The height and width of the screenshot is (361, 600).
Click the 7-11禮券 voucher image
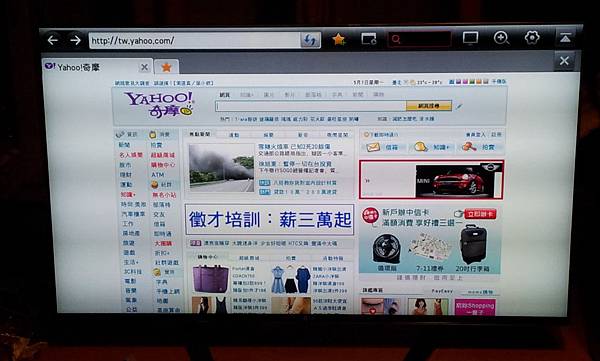coord(429,248)
